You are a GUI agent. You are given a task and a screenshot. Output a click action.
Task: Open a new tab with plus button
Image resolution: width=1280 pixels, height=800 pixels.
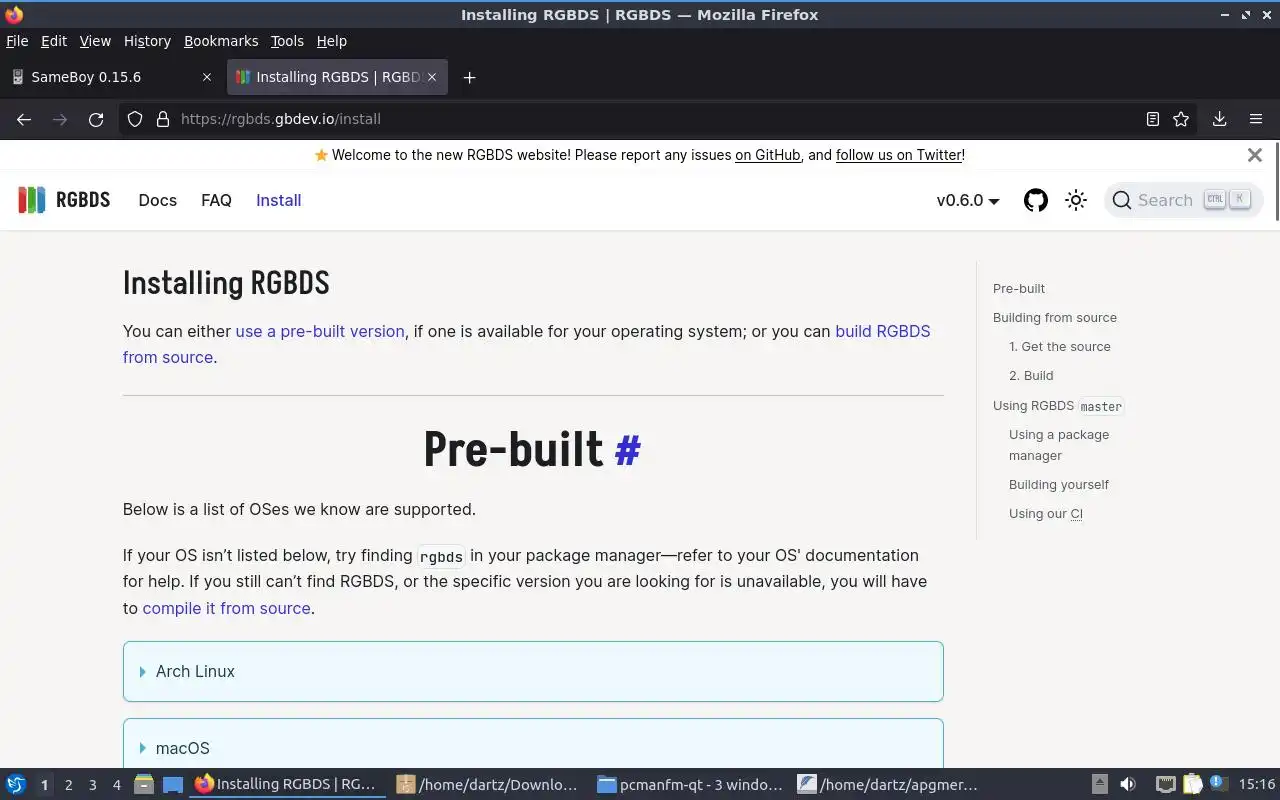469,77
